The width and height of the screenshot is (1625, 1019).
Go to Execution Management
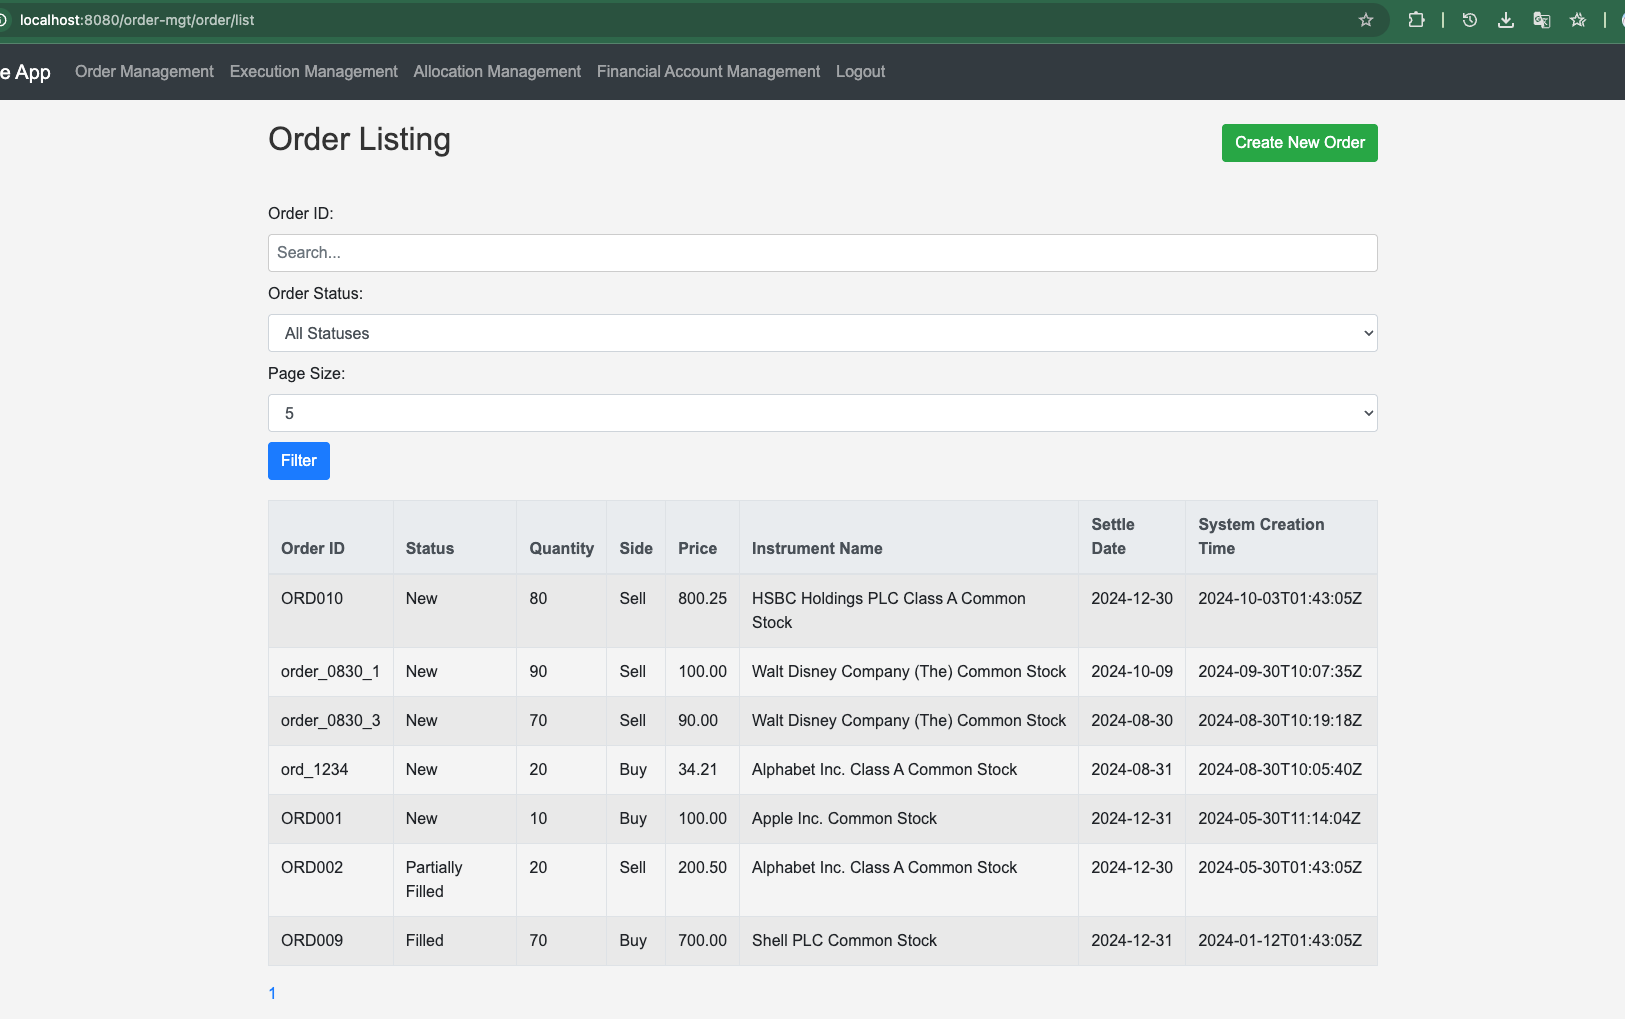click(x=313, y=72)
